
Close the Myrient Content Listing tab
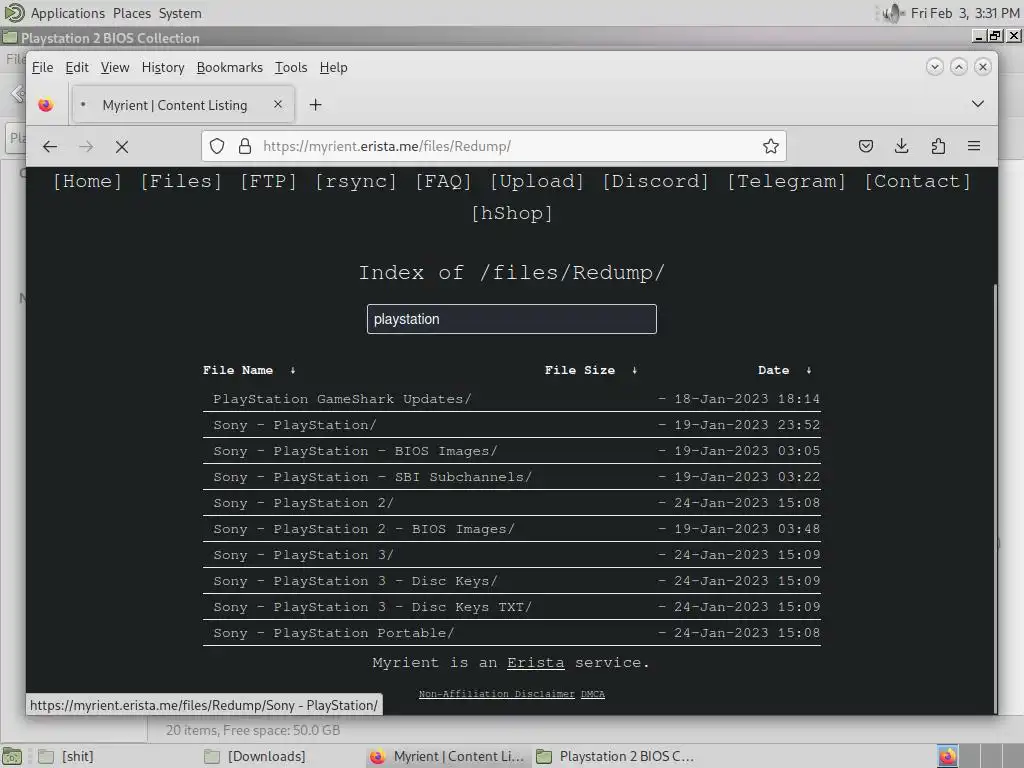click(x=278, y=104)
